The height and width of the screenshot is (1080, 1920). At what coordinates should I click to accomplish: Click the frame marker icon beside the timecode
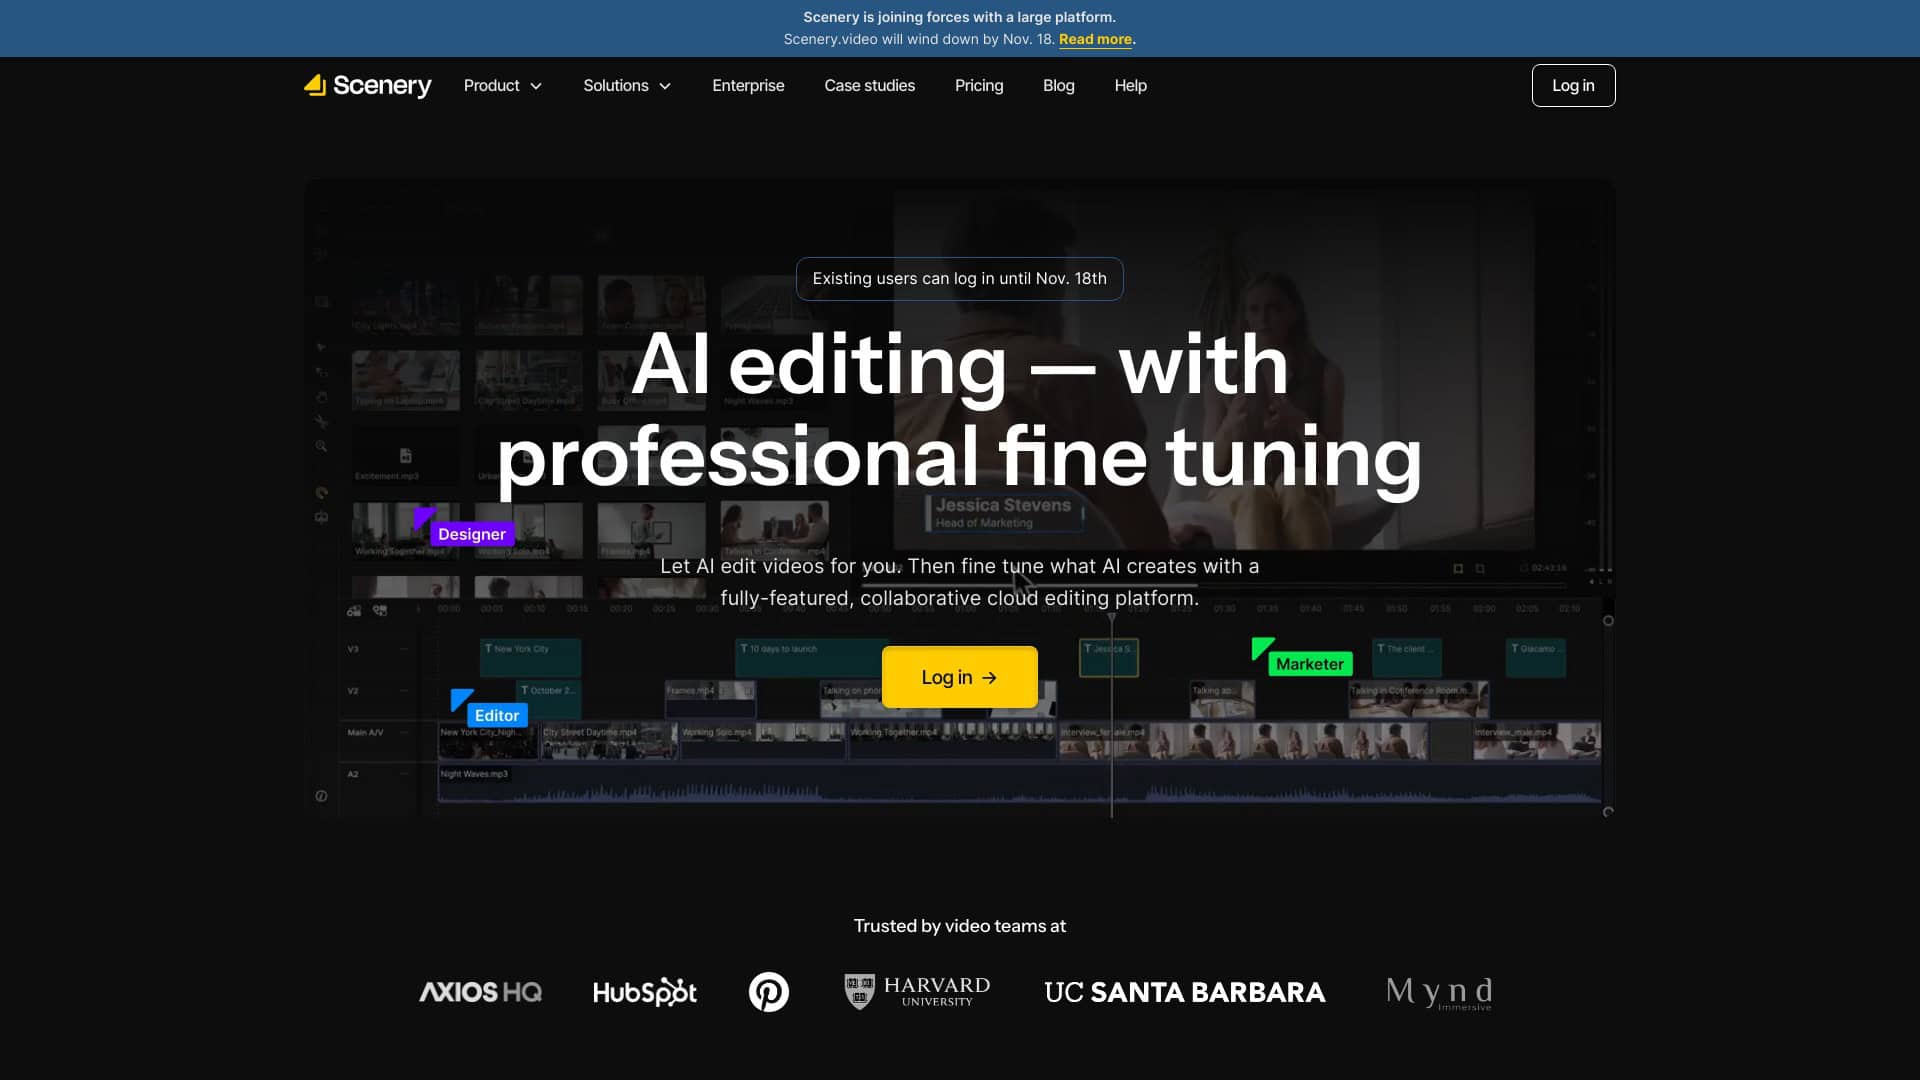[x=1523, y=567]
